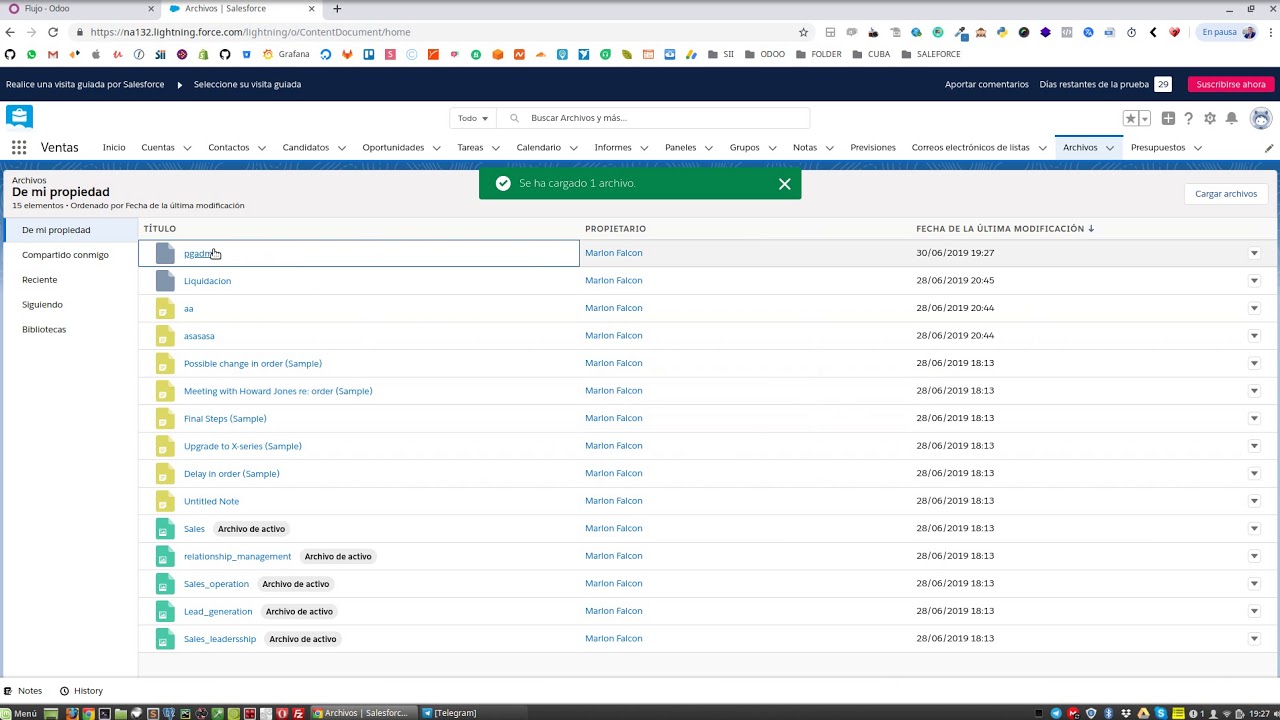Open the global actions plus icon
The height and width of the screenshot is (720, 1280).
(x=1168, y=118)
